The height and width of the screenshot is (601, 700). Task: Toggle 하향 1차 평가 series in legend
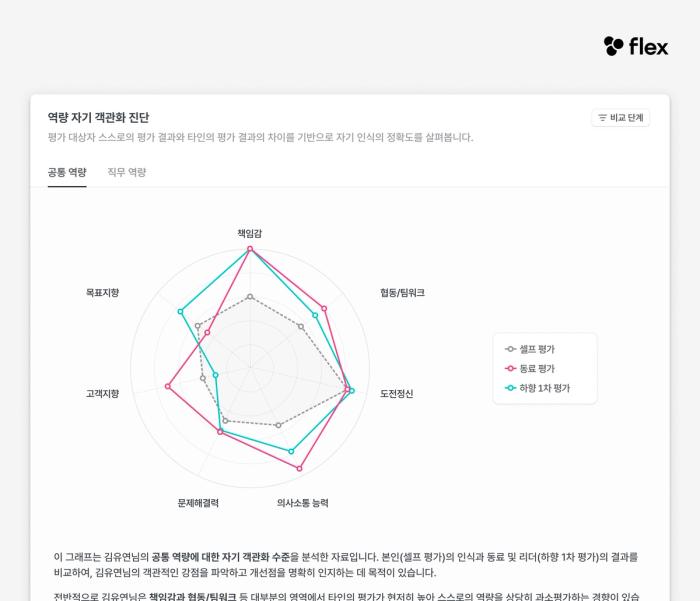click(x=537, y=388)
